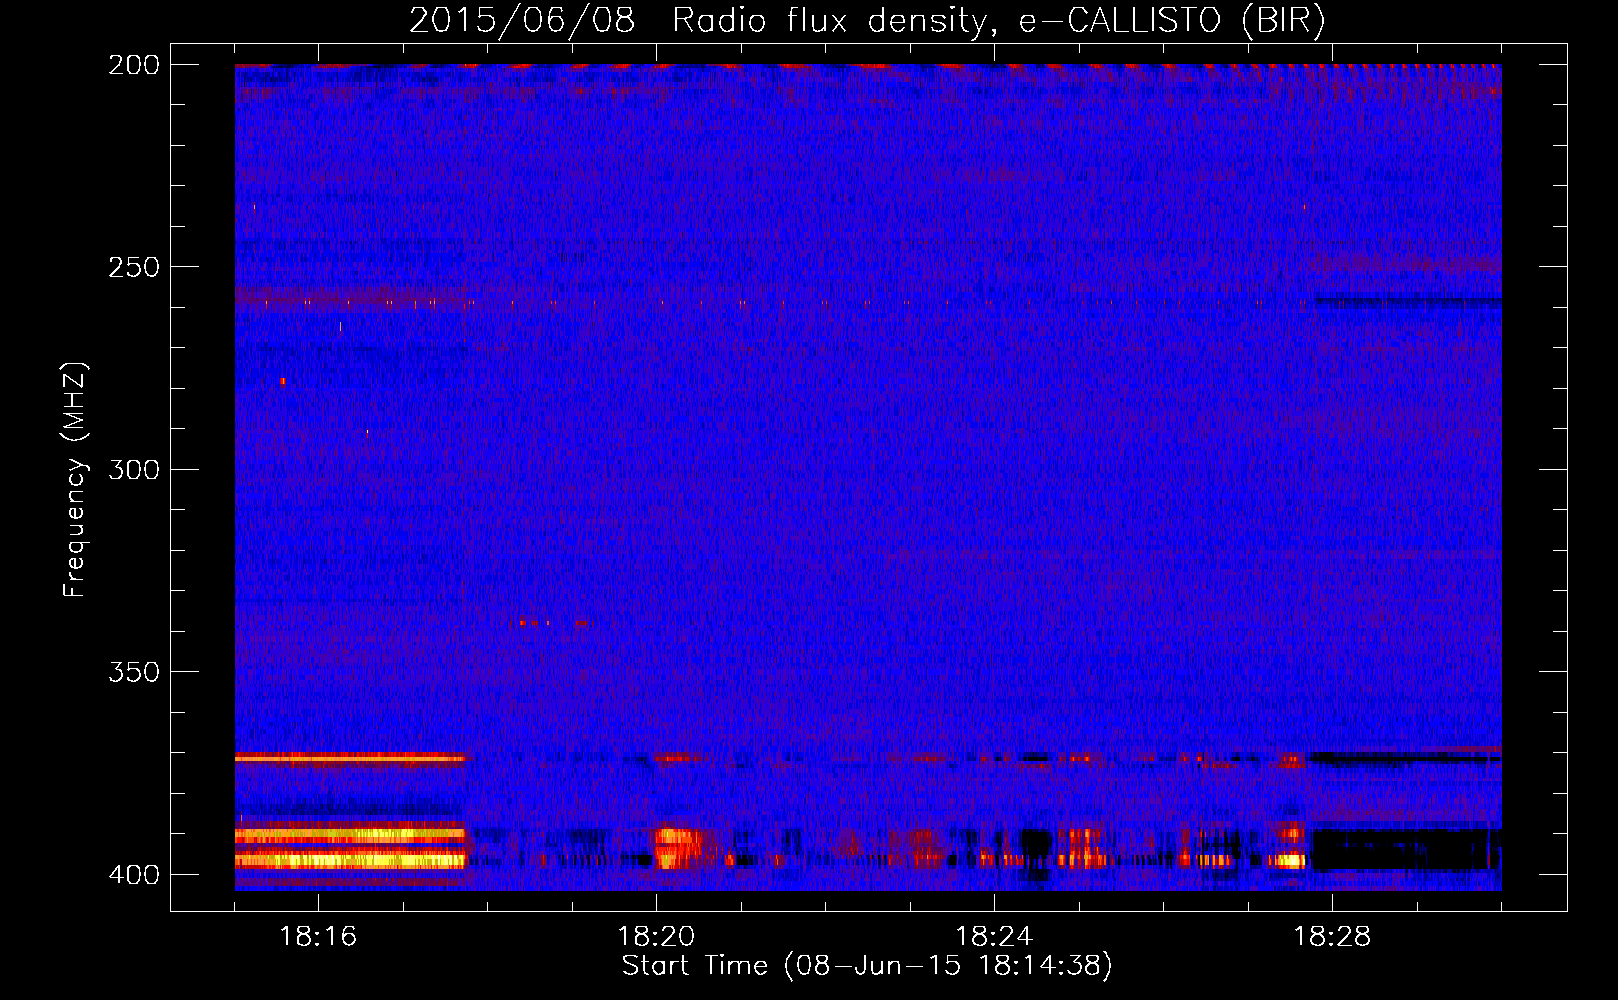The width and height of the screenshot is (1618, 1000).
Task: Pick the 350 frequency tick label
Action: (x=134, y=671)
